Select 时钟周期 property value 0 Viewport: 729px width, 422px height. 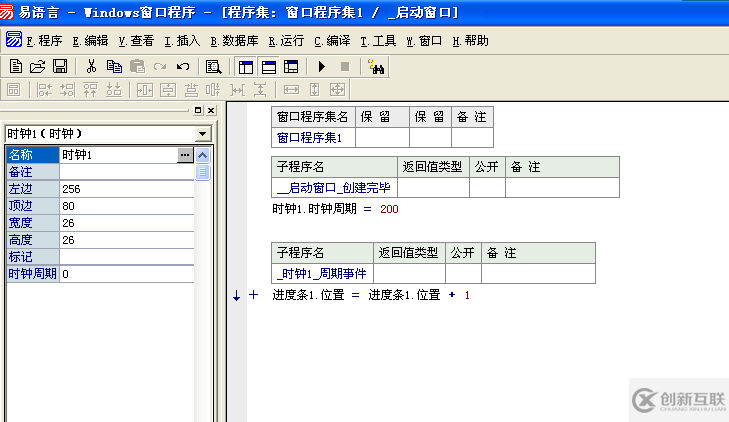click(x=126, y=274)
